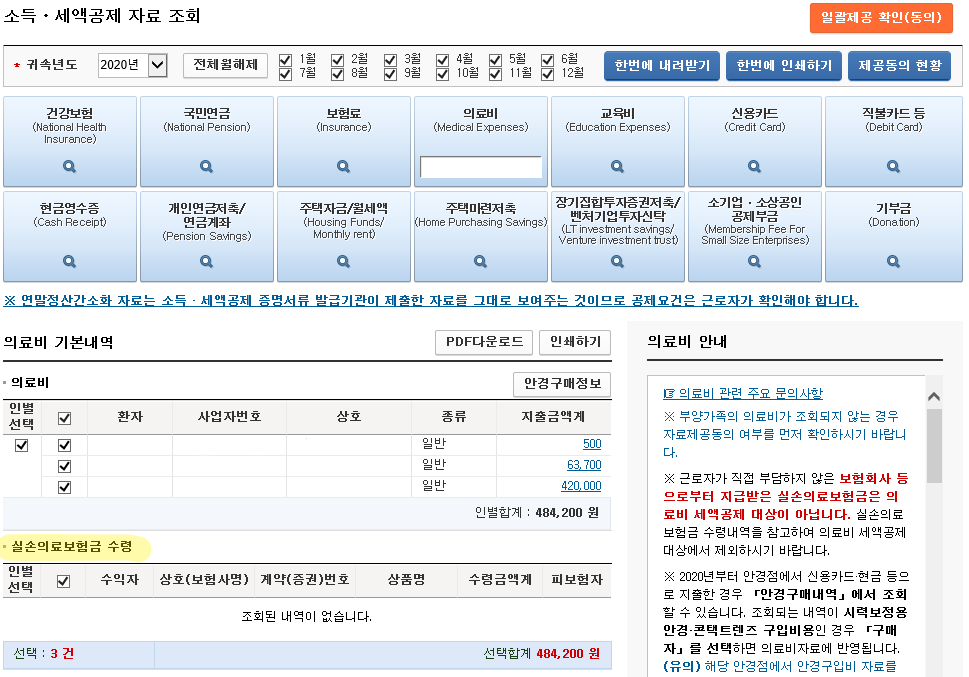Click the 인쇄하기 button

pyautogui.click(x=575, y=342)
